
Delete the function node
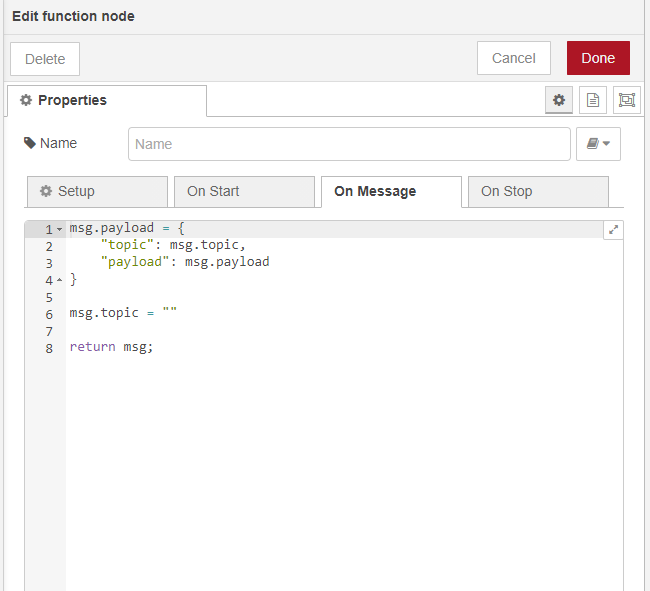[45, 59]
